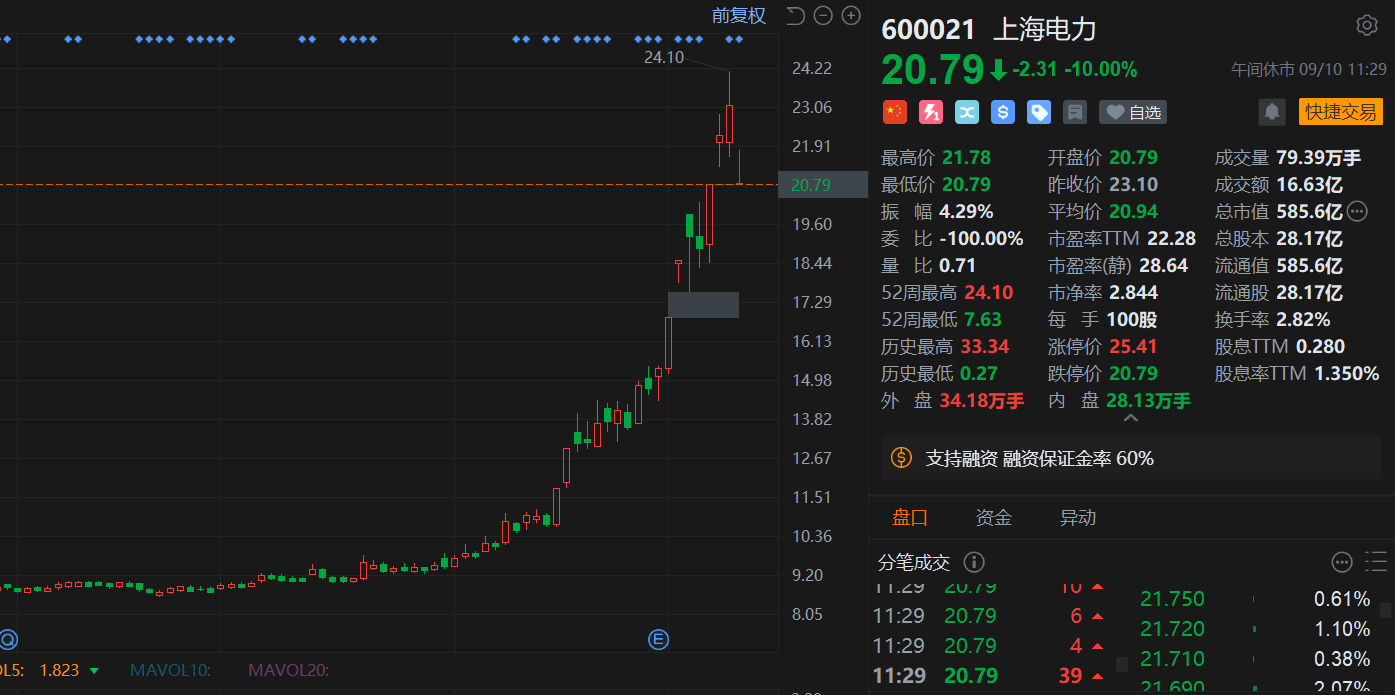Click the list layout icon in trades header
The width and height of the screenshot is (1395, 695).
tap(1377, 562)
